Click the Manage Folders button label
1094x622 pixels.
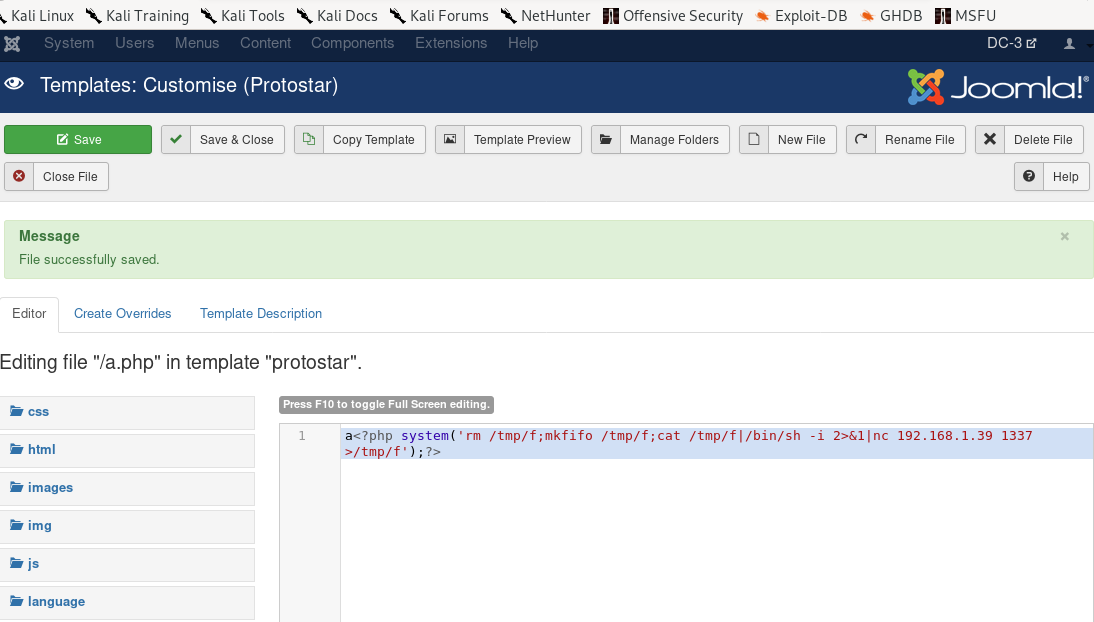click(x=674, y=140)
